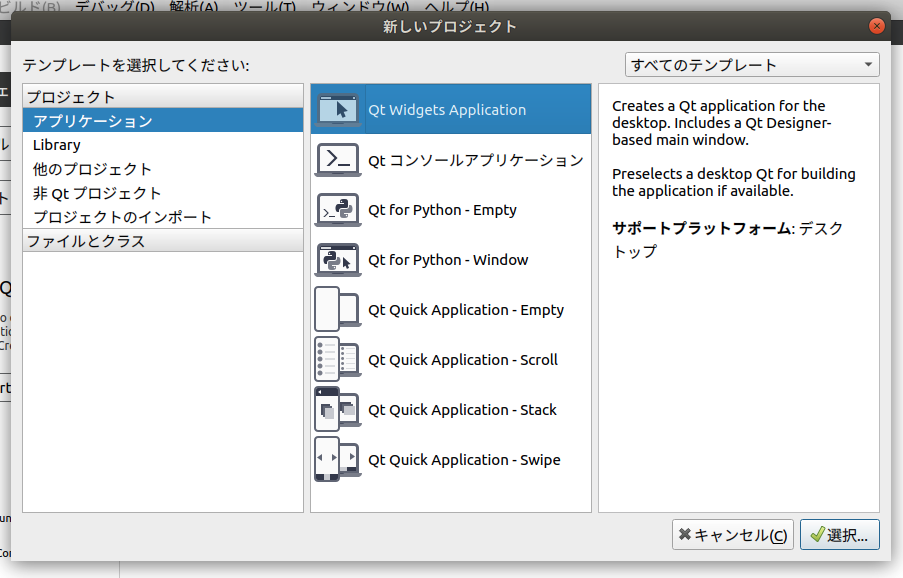Choose 他のプロジェクト category
This screenshot has height=578, width=903.
tap(93, 169)
